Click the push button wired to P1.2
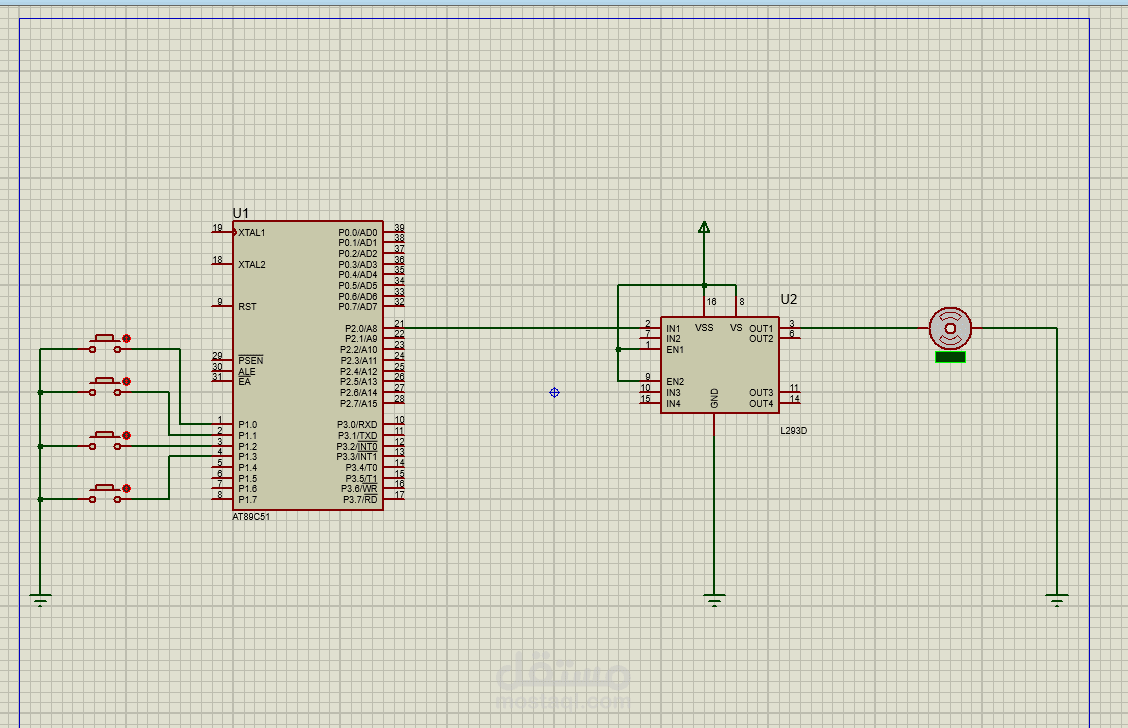 click(x=105, y=440)
